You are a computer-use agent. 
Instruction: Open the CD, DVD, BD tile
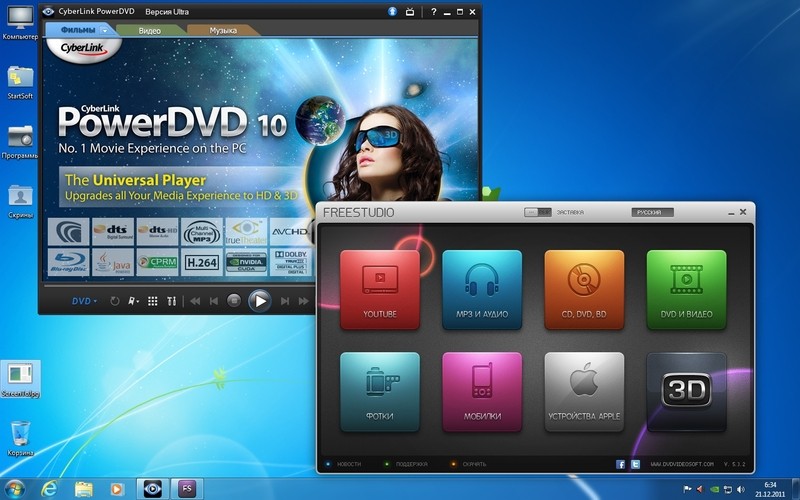(x=584, y=289)
